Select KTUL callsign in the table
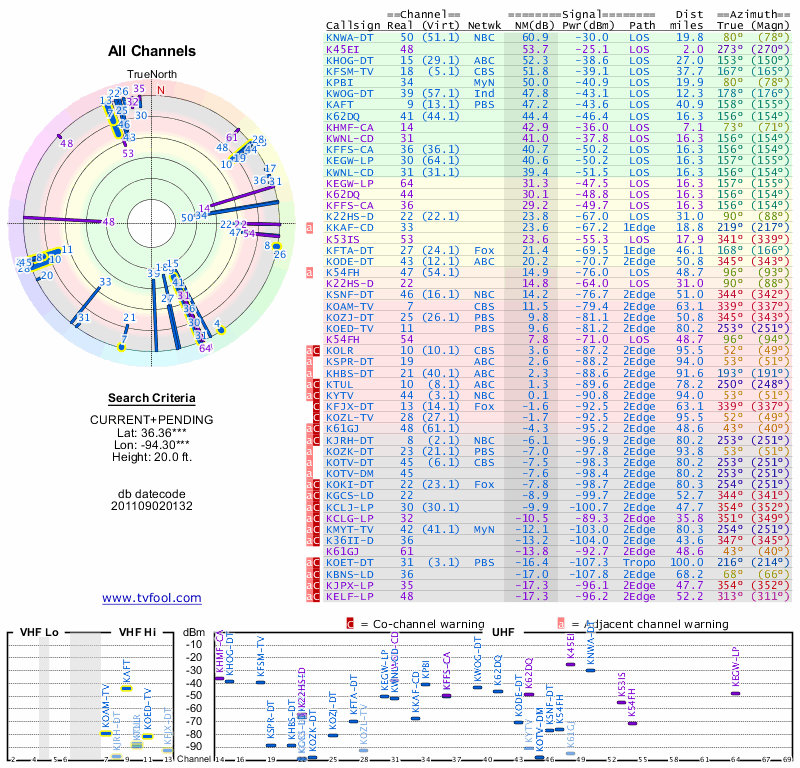800x768 pixels. pyautogui.click(x=339, y=385)
